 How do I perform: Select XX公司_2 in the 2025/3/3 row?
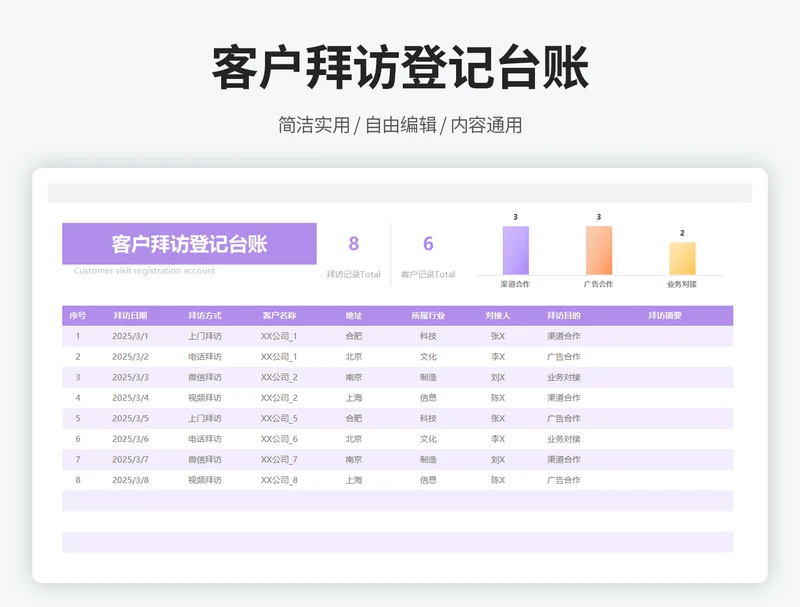point(279,377)
